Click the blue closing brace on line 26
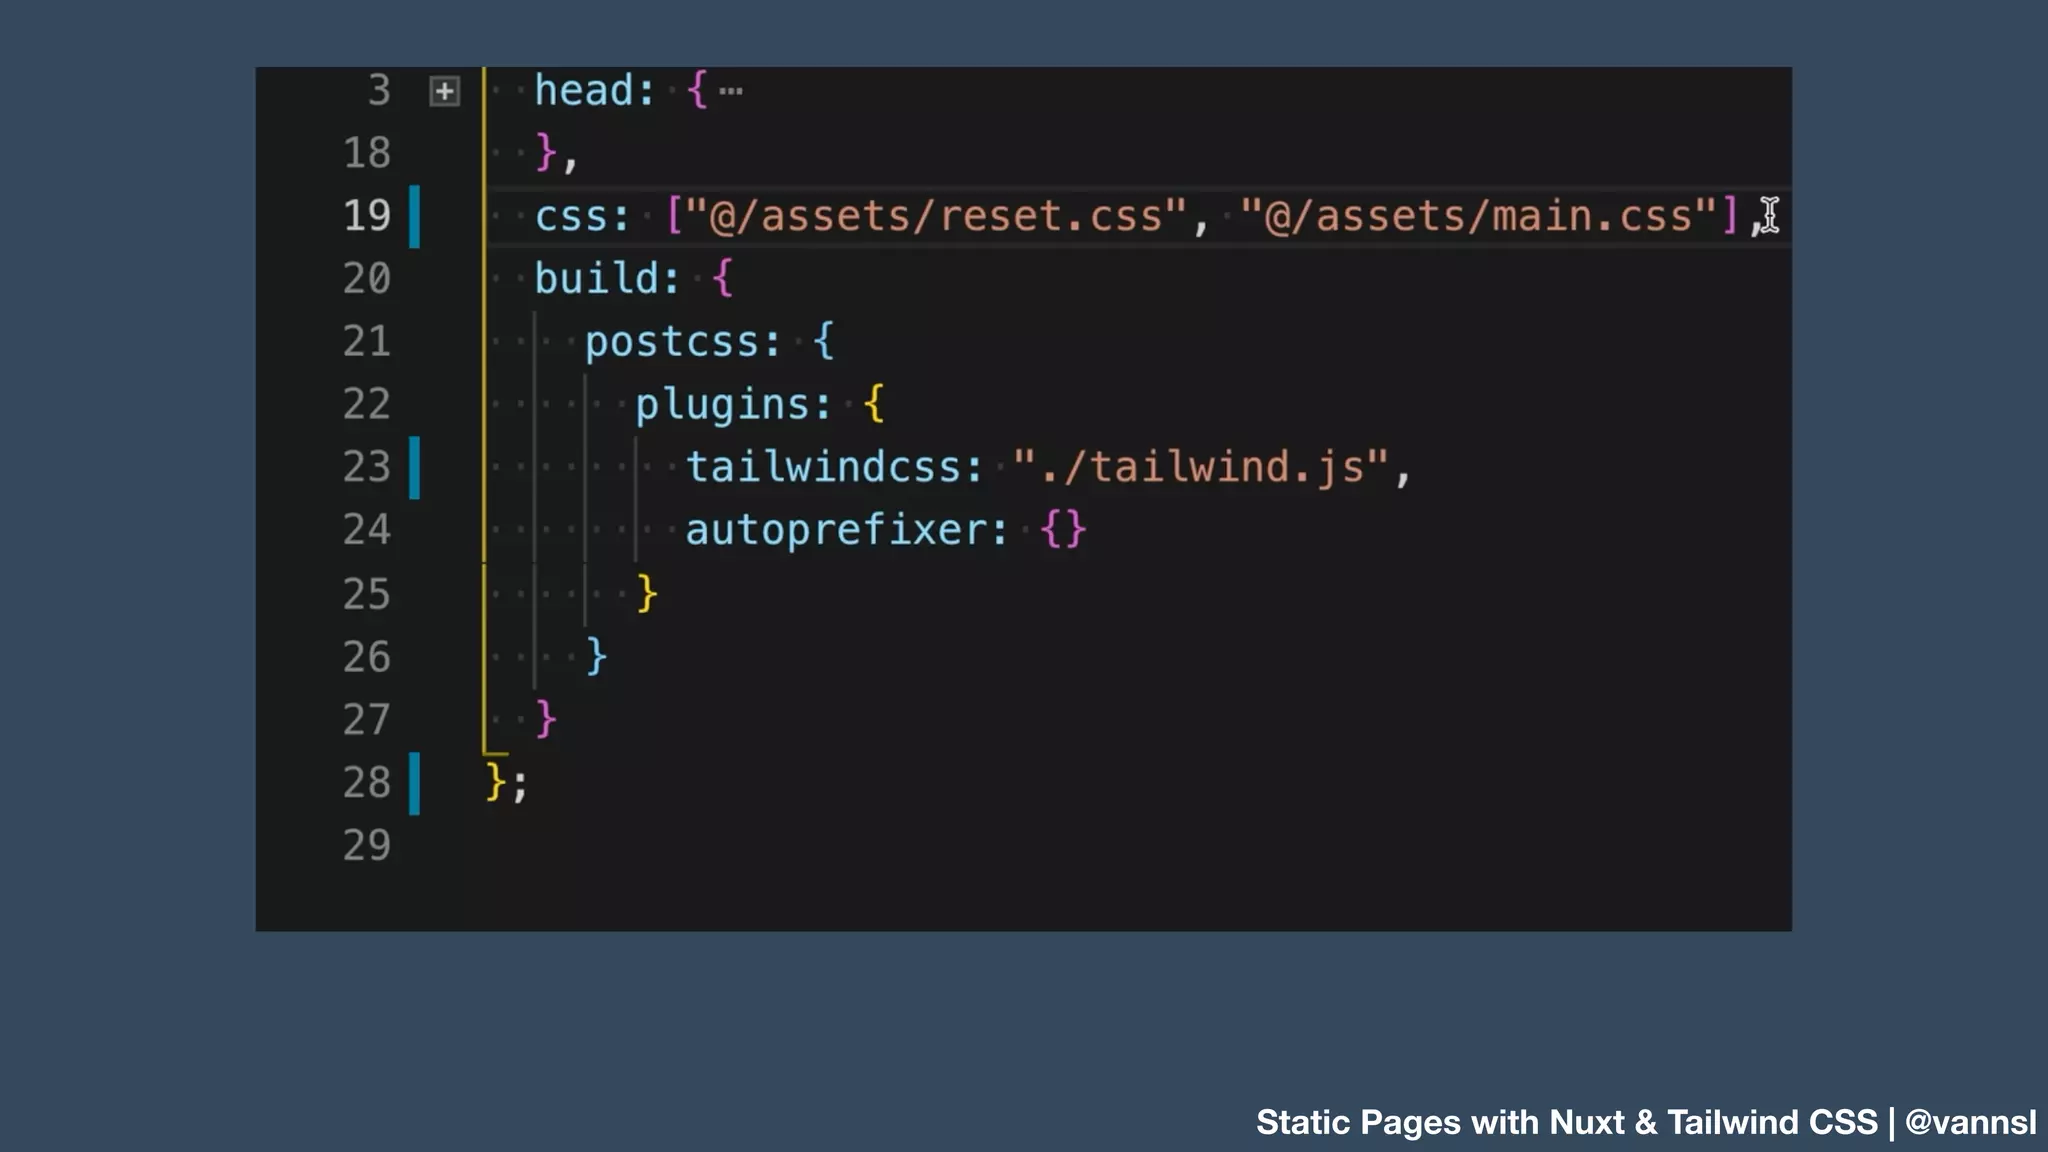Viewport: 2048px width, 1152px height. (x=596, y=657)
